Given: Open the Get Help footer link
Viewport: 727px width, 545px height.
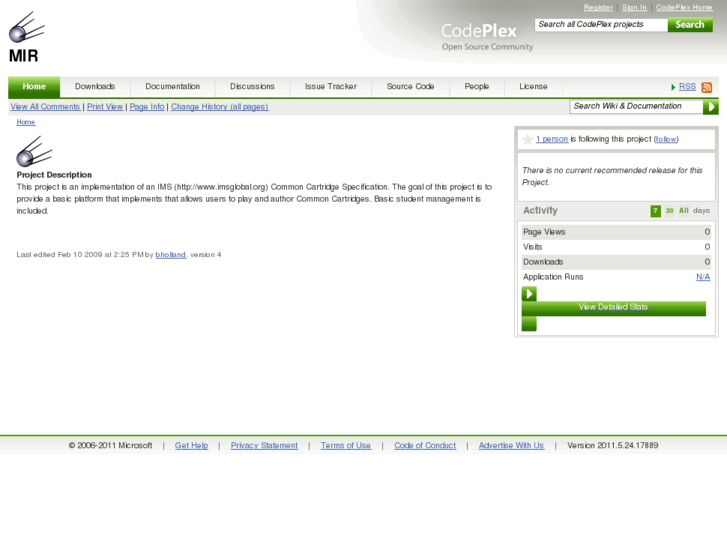Looking at the screenshot, I should 191,445.
